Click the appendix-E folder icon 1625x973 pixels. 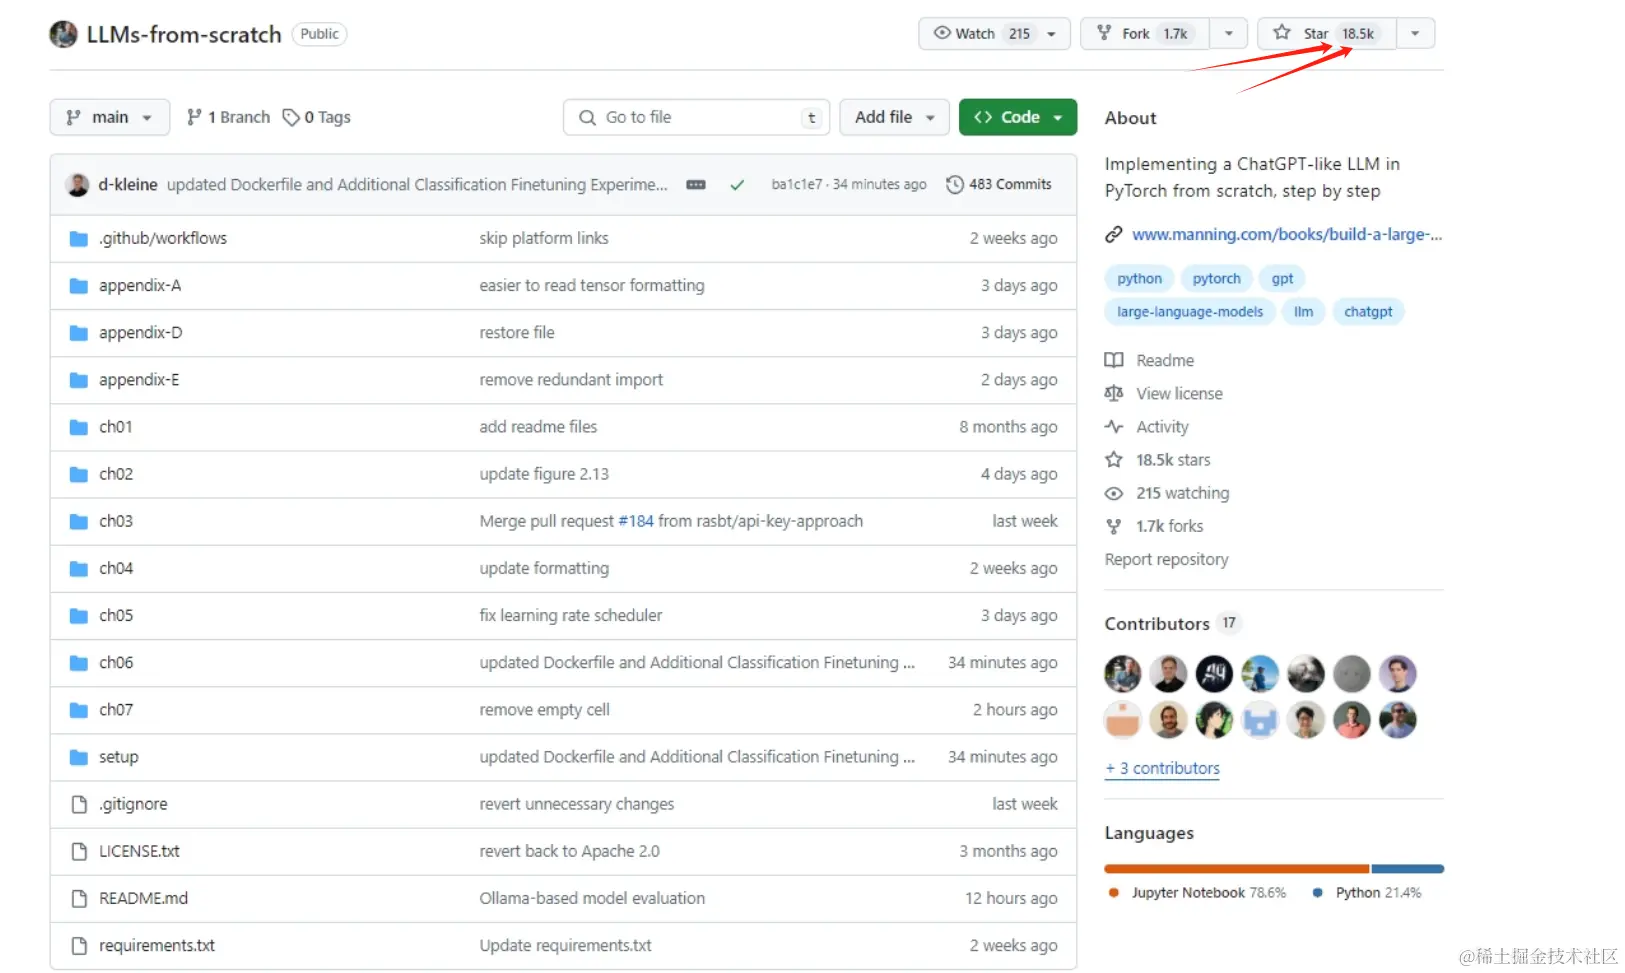point(79,380)
